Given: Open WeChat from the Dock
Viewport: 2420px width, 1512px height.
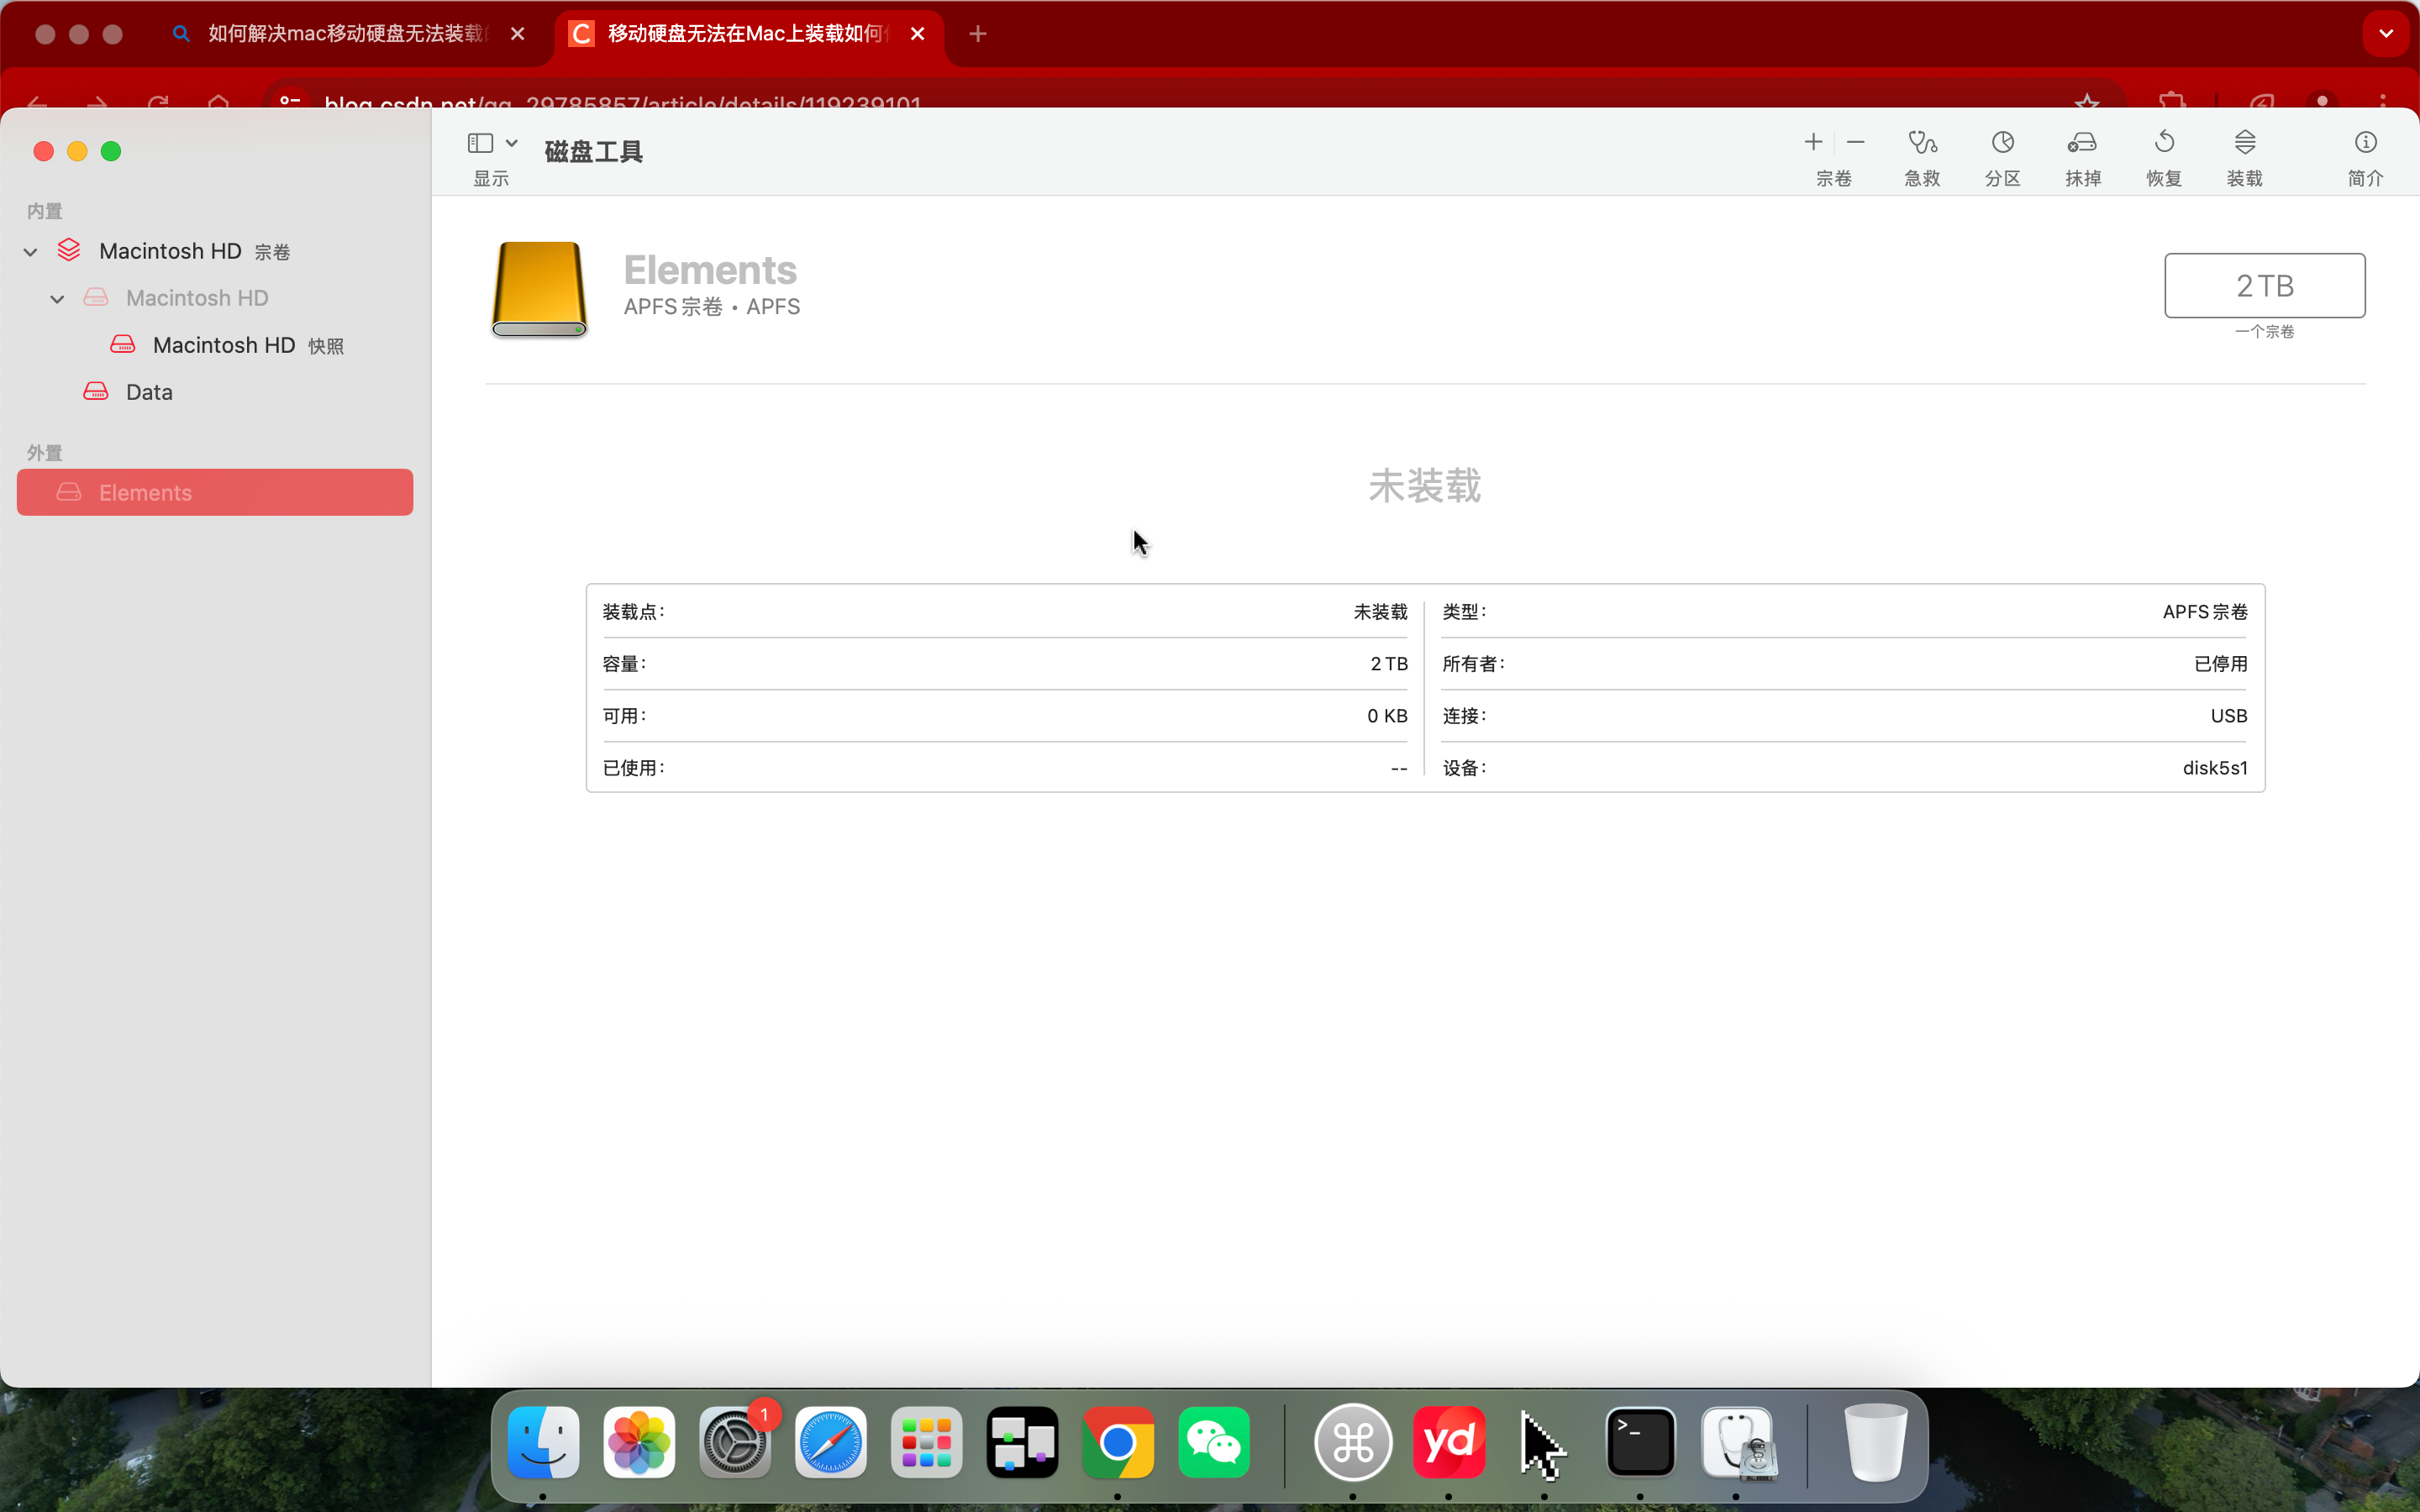Looking at the screenshot, I should [x=1214, y=1442].
